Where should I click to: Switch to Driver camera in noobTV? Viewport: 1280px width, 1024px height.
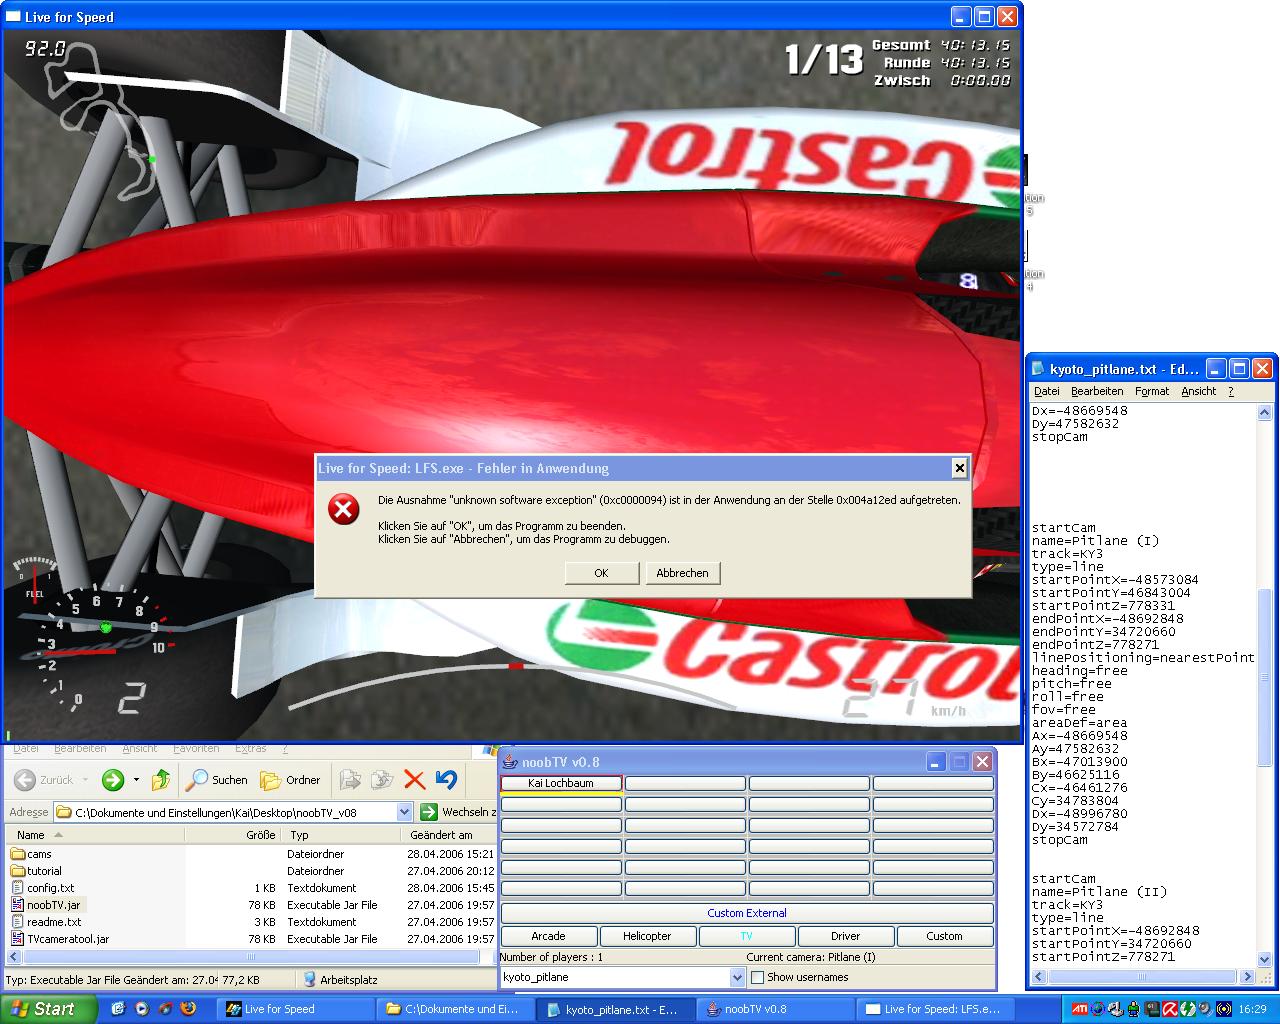(845, 936)
